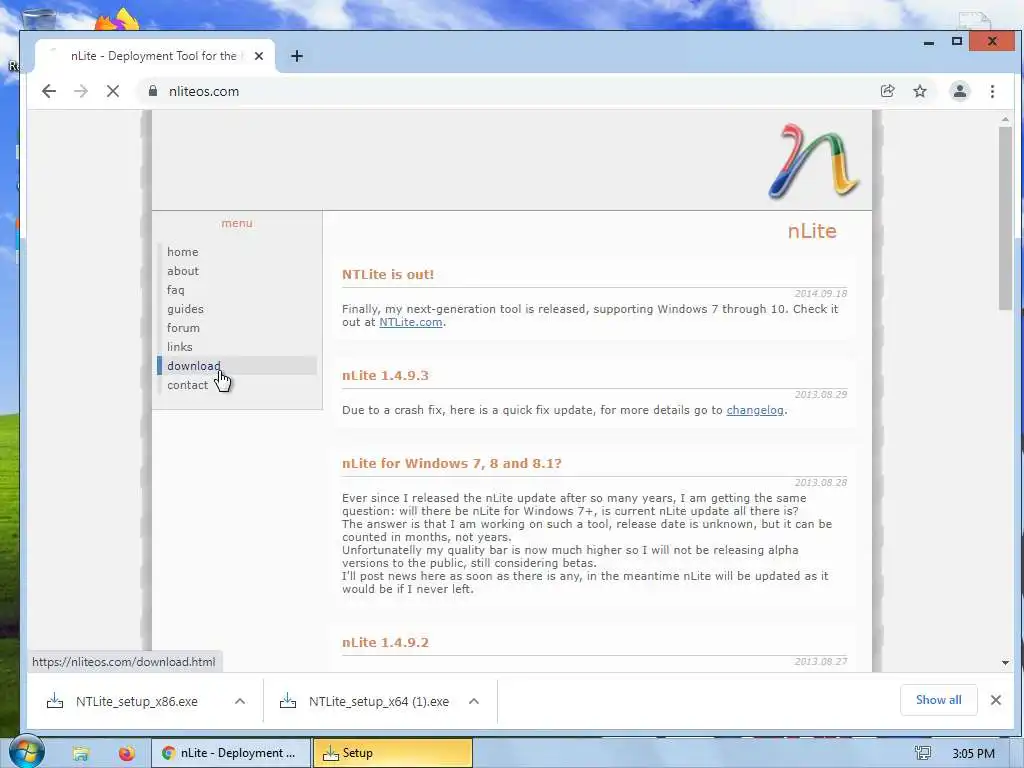Open a new browser tab
Screen dimensions: 1024x768
click(296, 56)
